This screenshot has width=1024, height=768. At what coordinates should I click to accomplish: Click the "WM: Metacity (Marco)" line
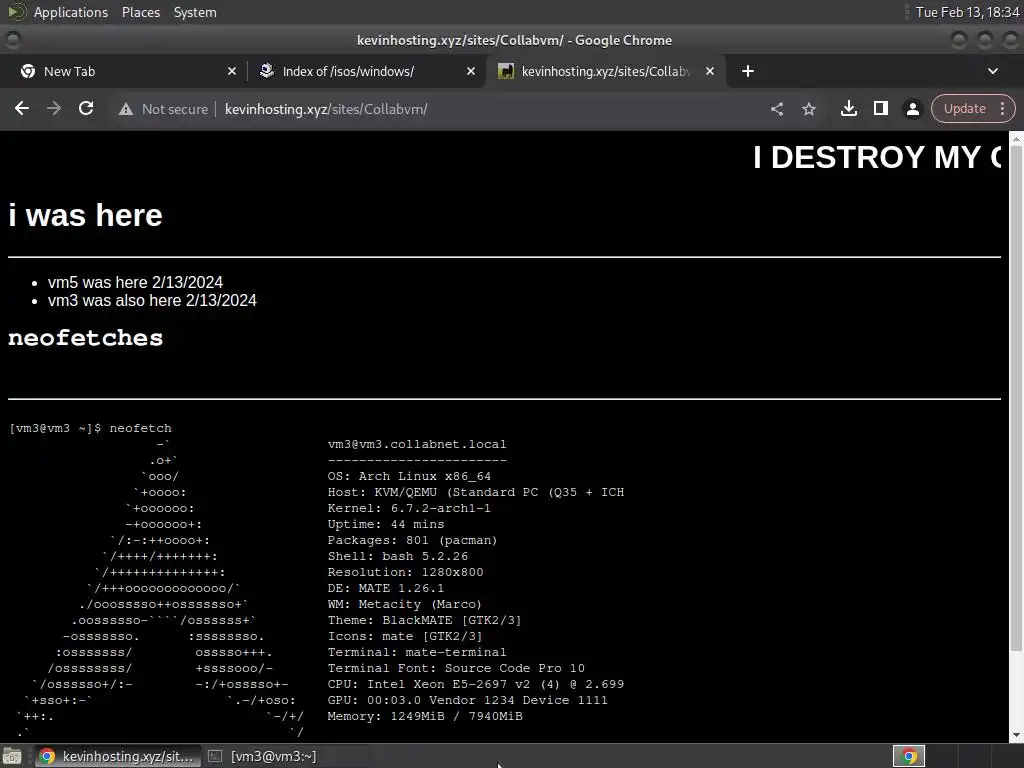[404, 604]
